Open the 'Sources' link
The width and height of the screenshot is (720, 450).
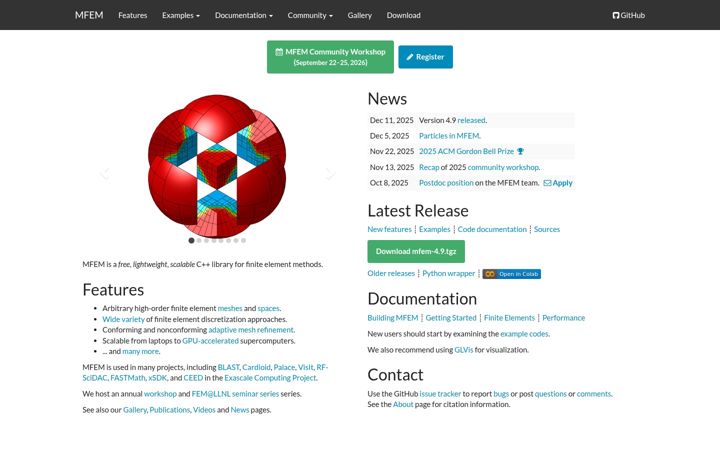click(547, 229)
